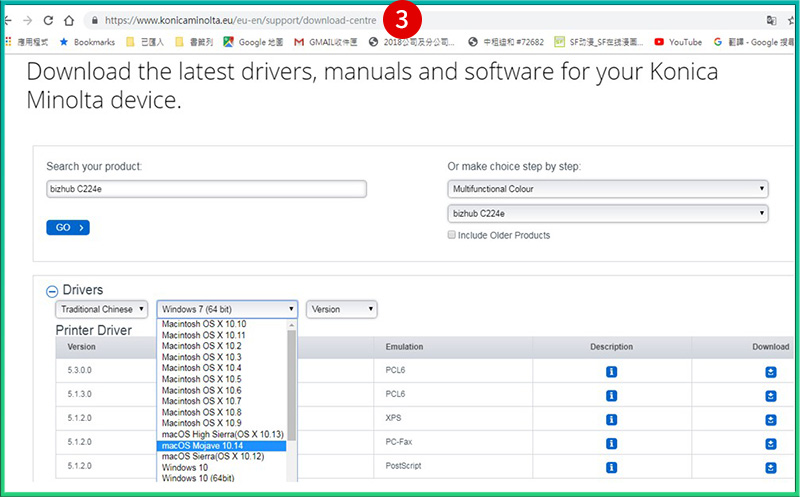Download the PostScript driver
The image size is (800, 497).
(771, 466)
